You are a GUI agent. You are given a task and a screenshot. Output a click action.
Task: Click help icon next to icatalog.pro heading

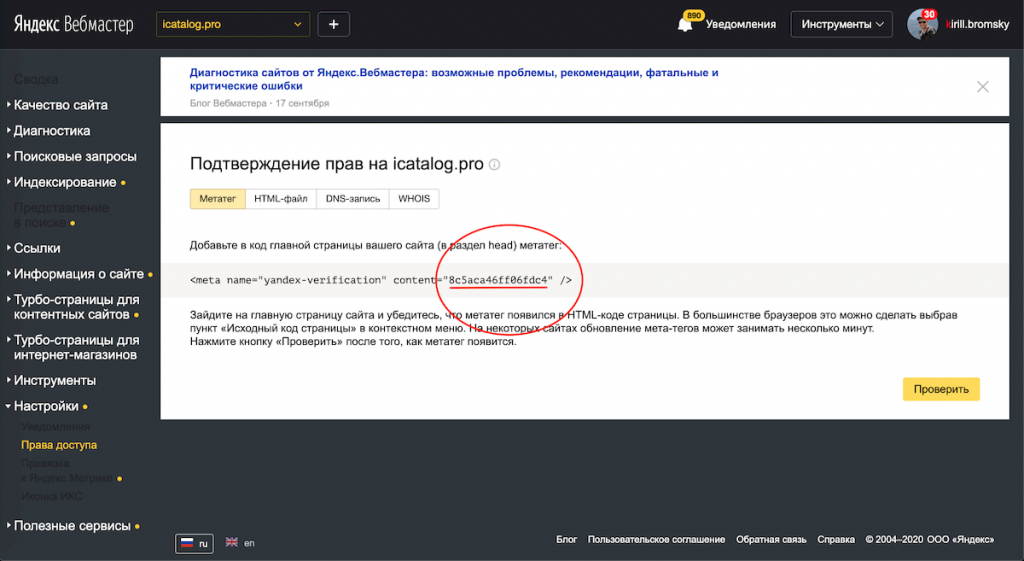494,165
